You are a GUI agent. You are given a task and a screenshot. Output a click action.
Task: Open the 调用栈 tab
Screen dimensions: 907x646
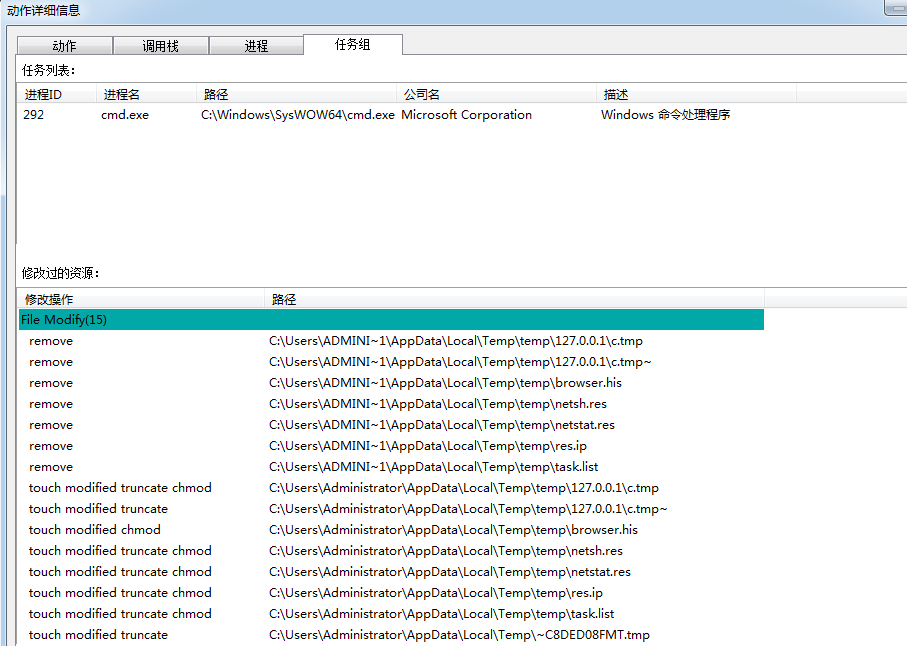160,46
